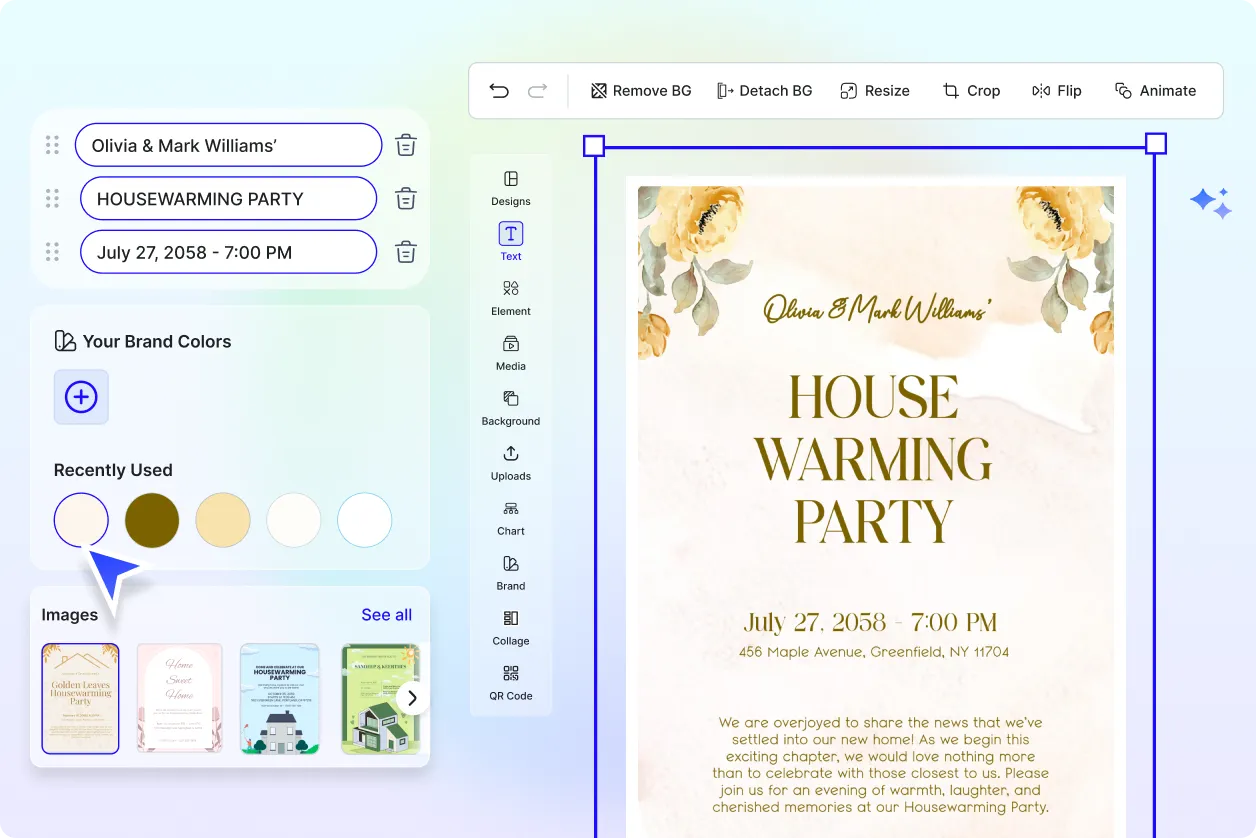Open the See all images gallery

[x=386, y=614]
